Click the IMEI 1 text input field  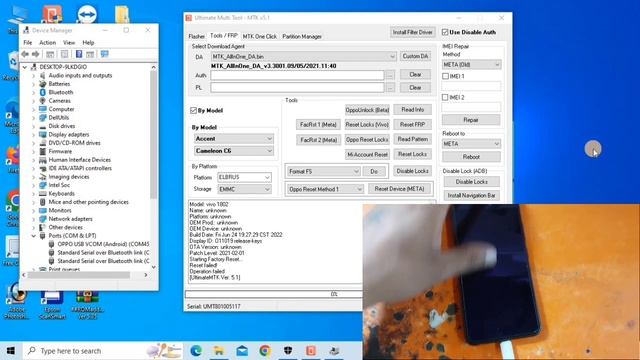click(471, 86)
